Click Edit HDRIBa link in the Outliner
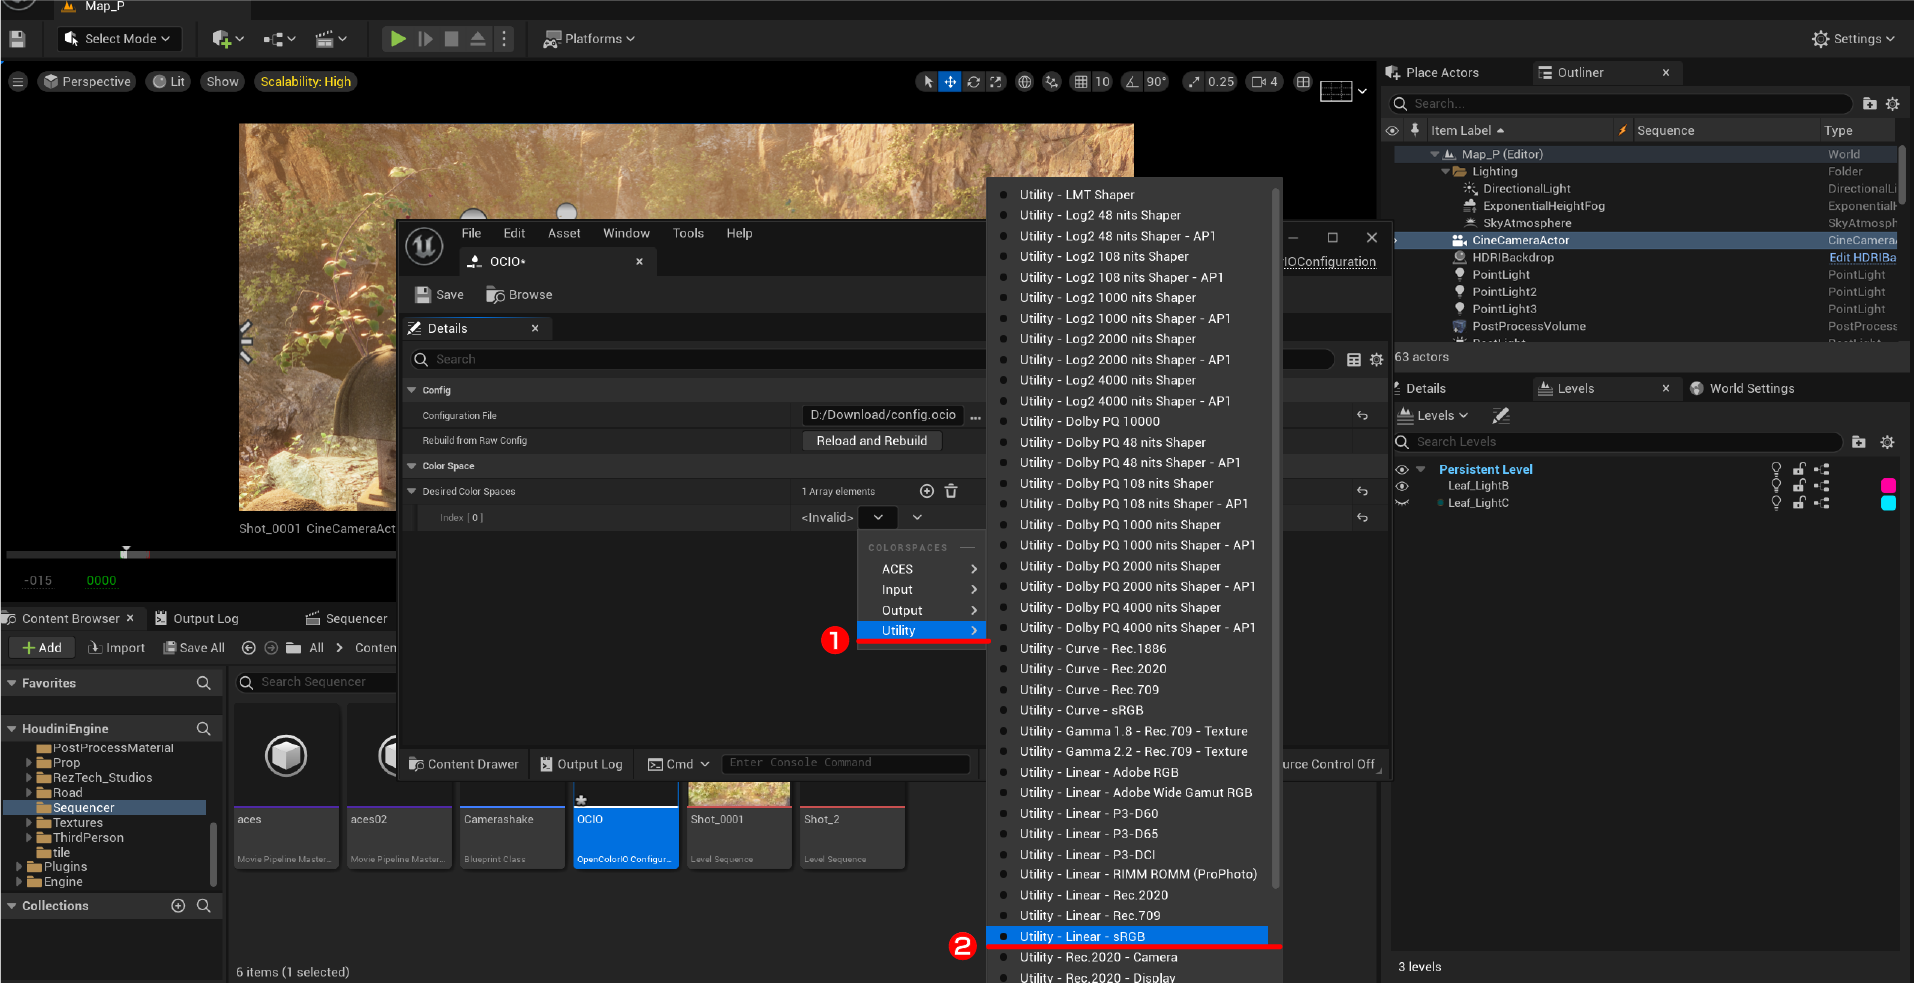1915x983 pixels. 1861,257
